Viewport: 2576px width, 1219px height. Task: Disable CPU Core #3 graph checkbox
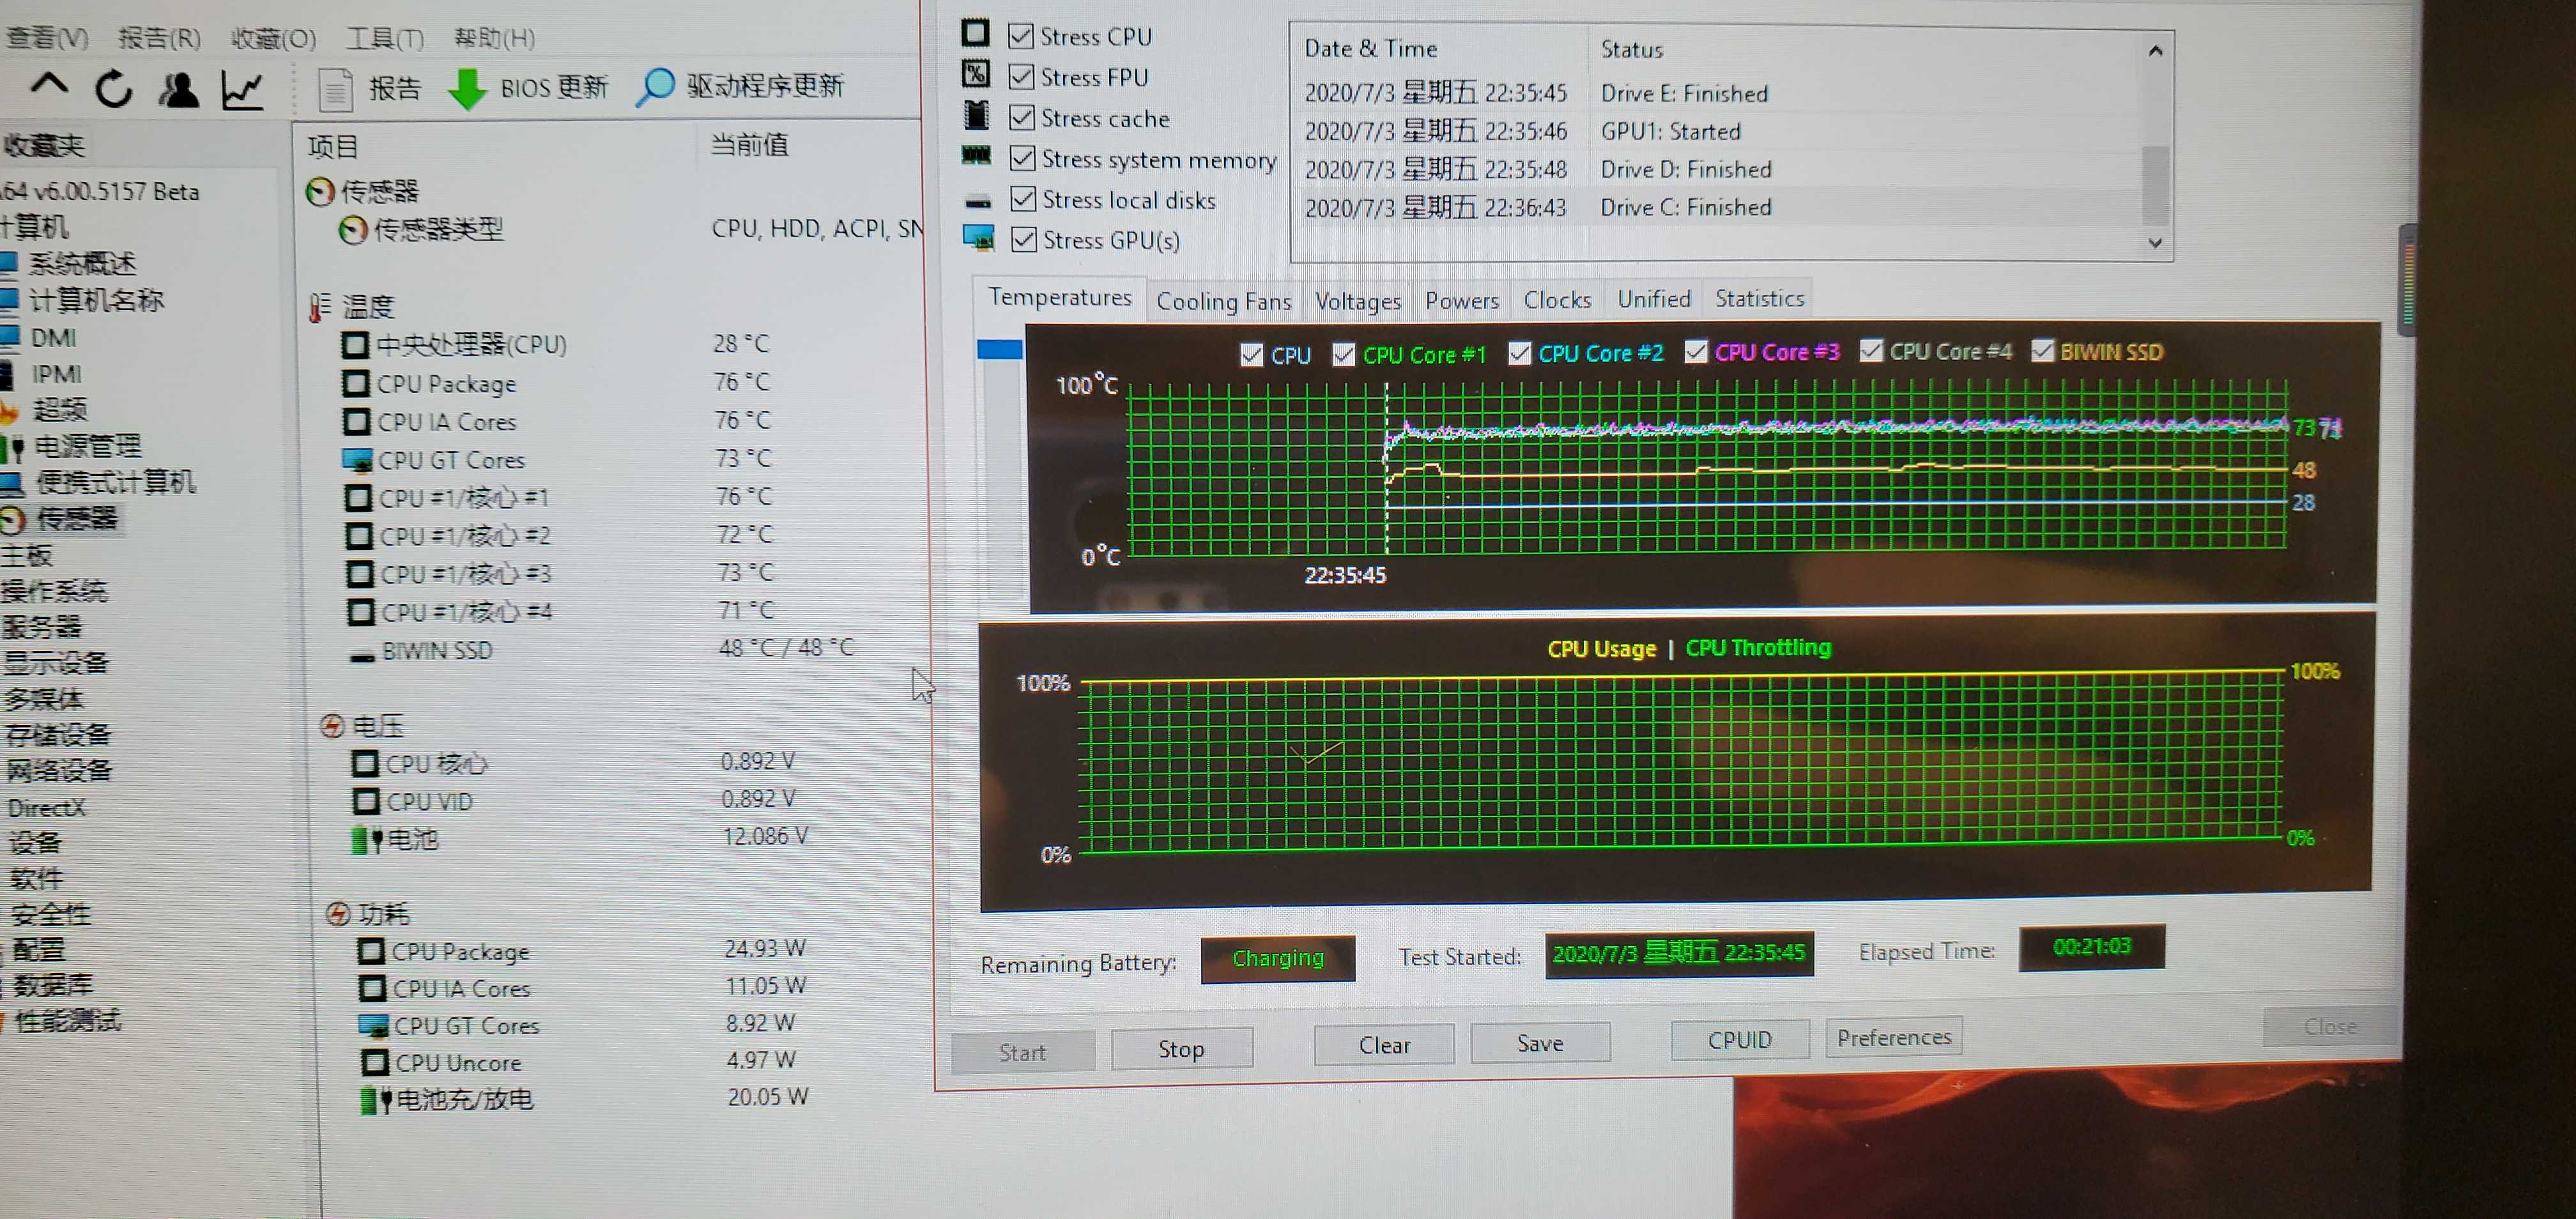pyautogui.click(x=1696, y=352)
